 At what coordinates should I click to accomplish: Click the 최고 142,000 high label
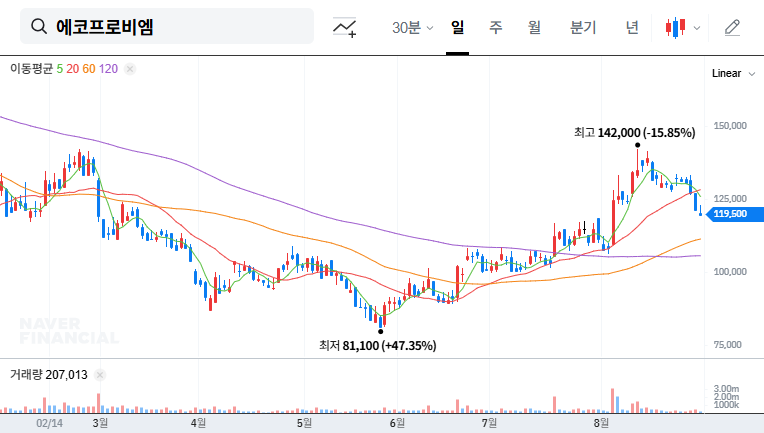coord(634,132)
